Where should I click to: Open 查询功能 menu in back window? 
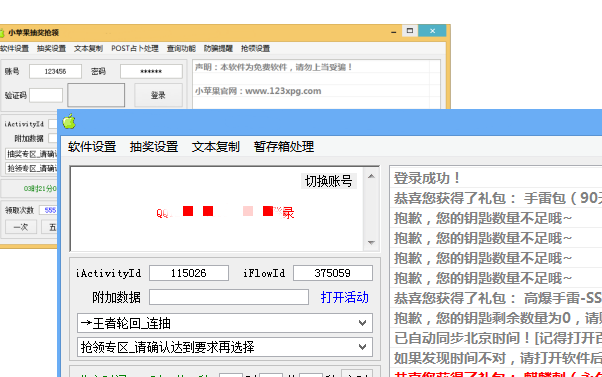coord(181,48)
